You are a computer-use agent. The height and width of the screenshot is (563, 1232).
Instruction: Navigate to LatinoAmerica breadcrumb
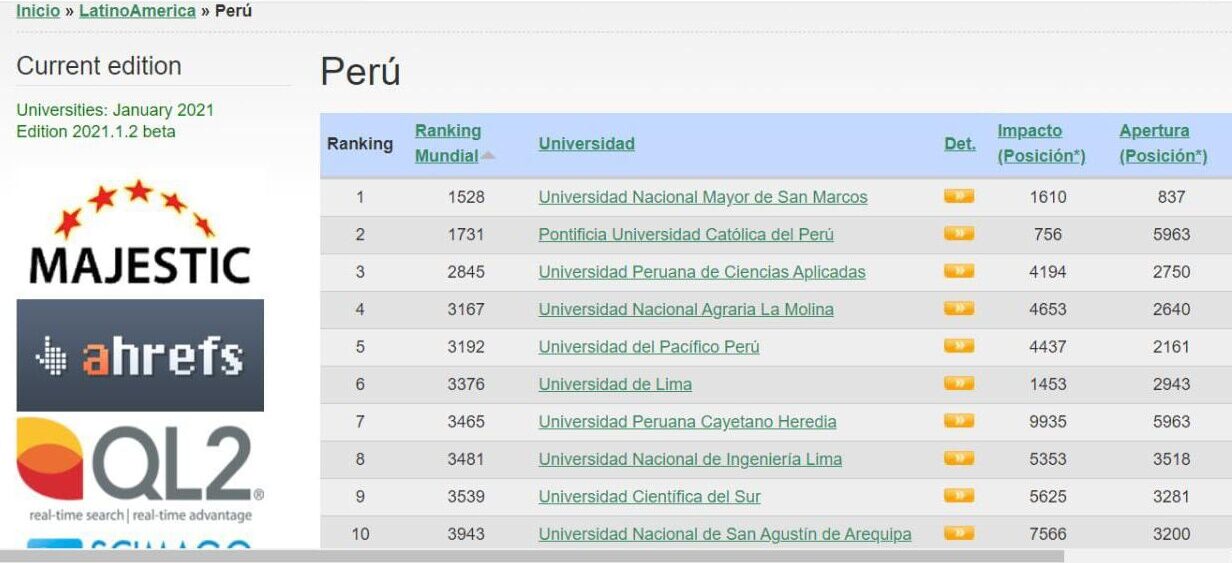pos(137,11)
